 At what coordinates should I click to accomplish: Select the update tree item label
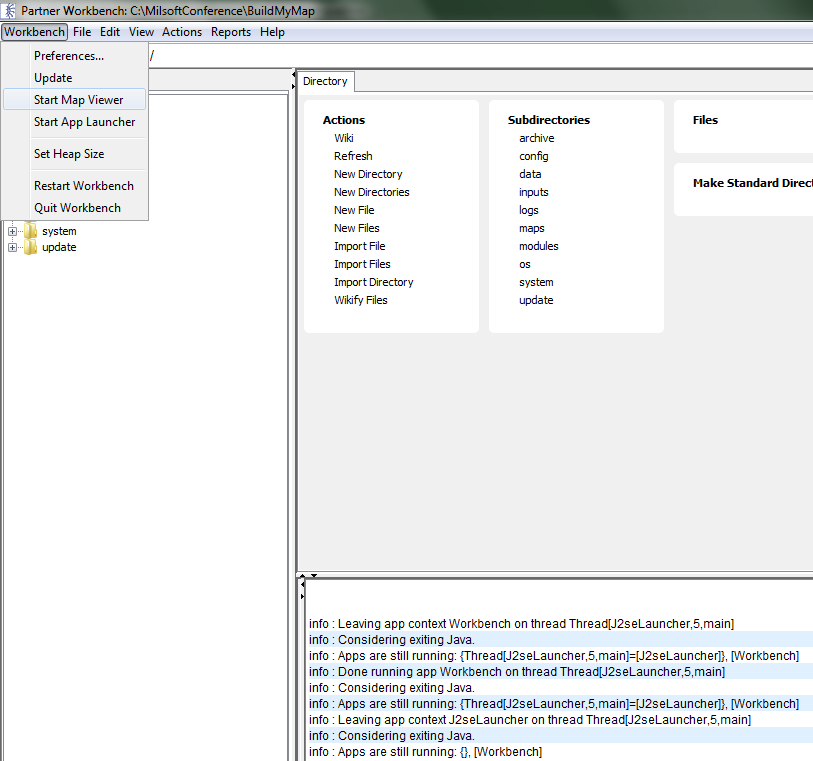click(59, 247)
